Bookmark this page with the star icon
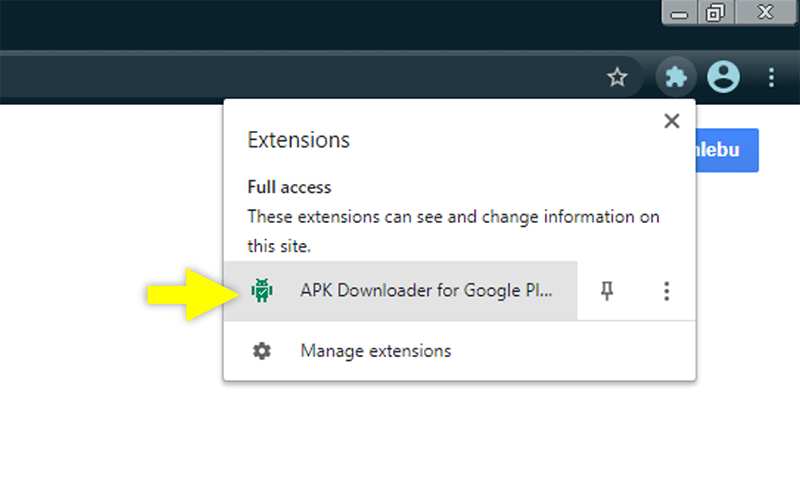The height and width of the screenshot is (501, 800). tap(617, 78)
